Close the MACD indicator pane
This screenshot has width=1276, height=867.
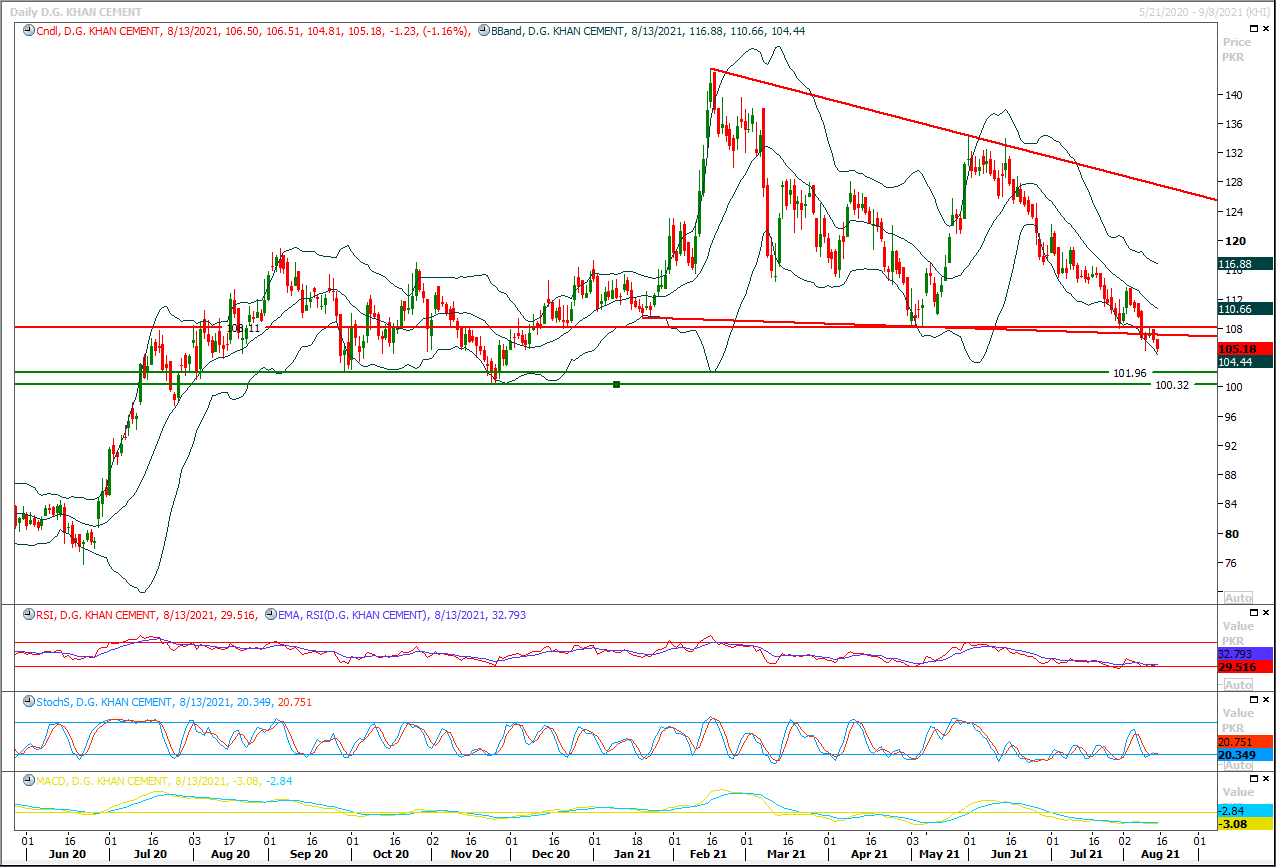click(1268, 777)
